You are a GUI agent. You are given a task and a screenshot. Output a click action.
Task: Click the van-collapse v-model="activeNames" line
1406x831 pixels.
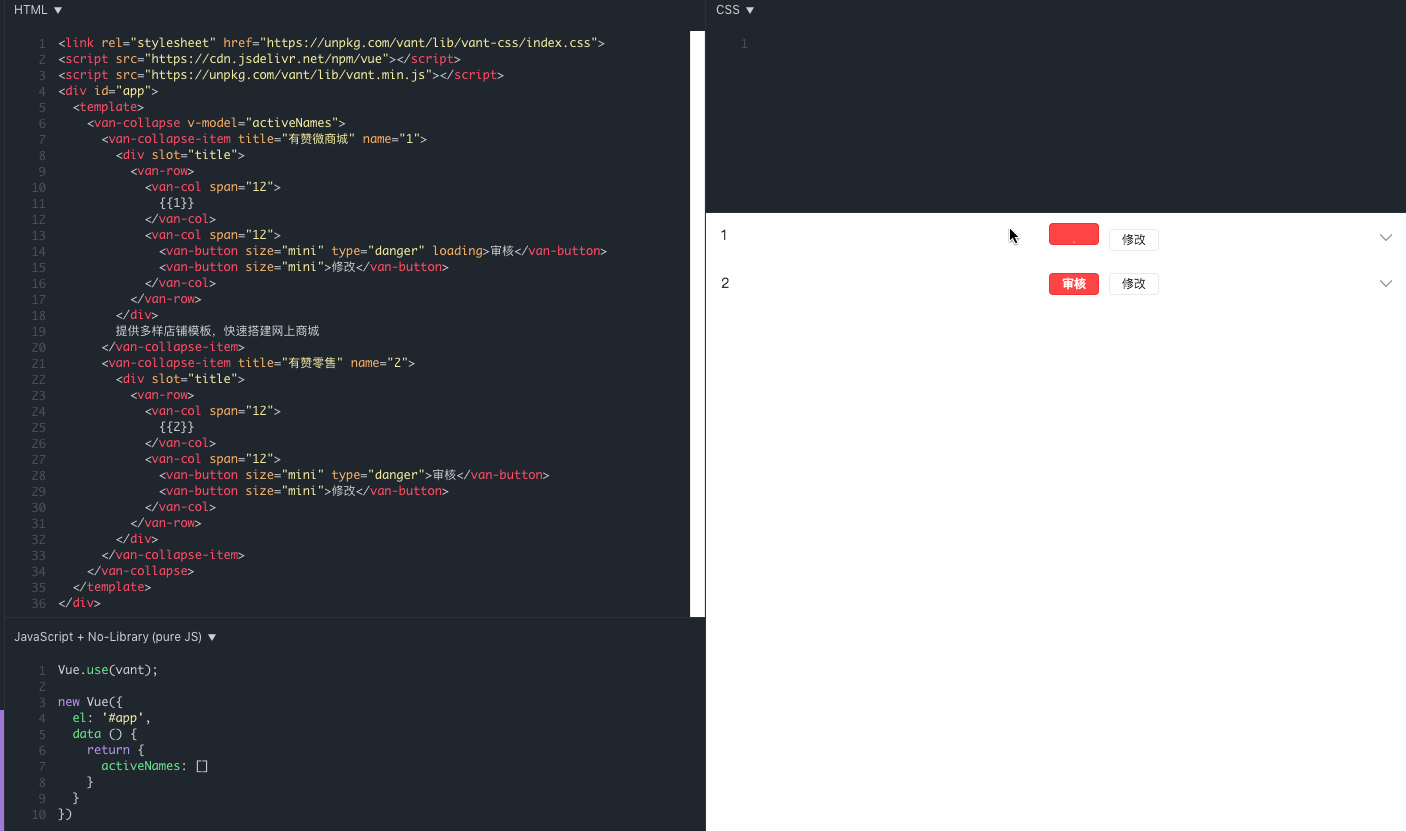[216, 123]
